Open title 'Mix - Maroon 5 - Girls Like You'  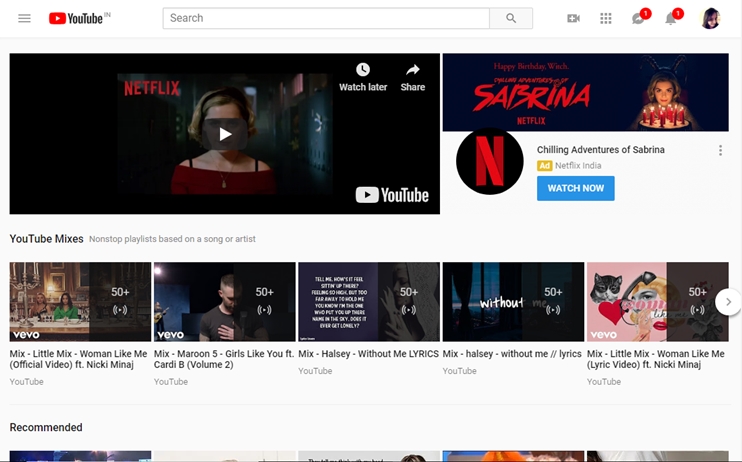224,359
